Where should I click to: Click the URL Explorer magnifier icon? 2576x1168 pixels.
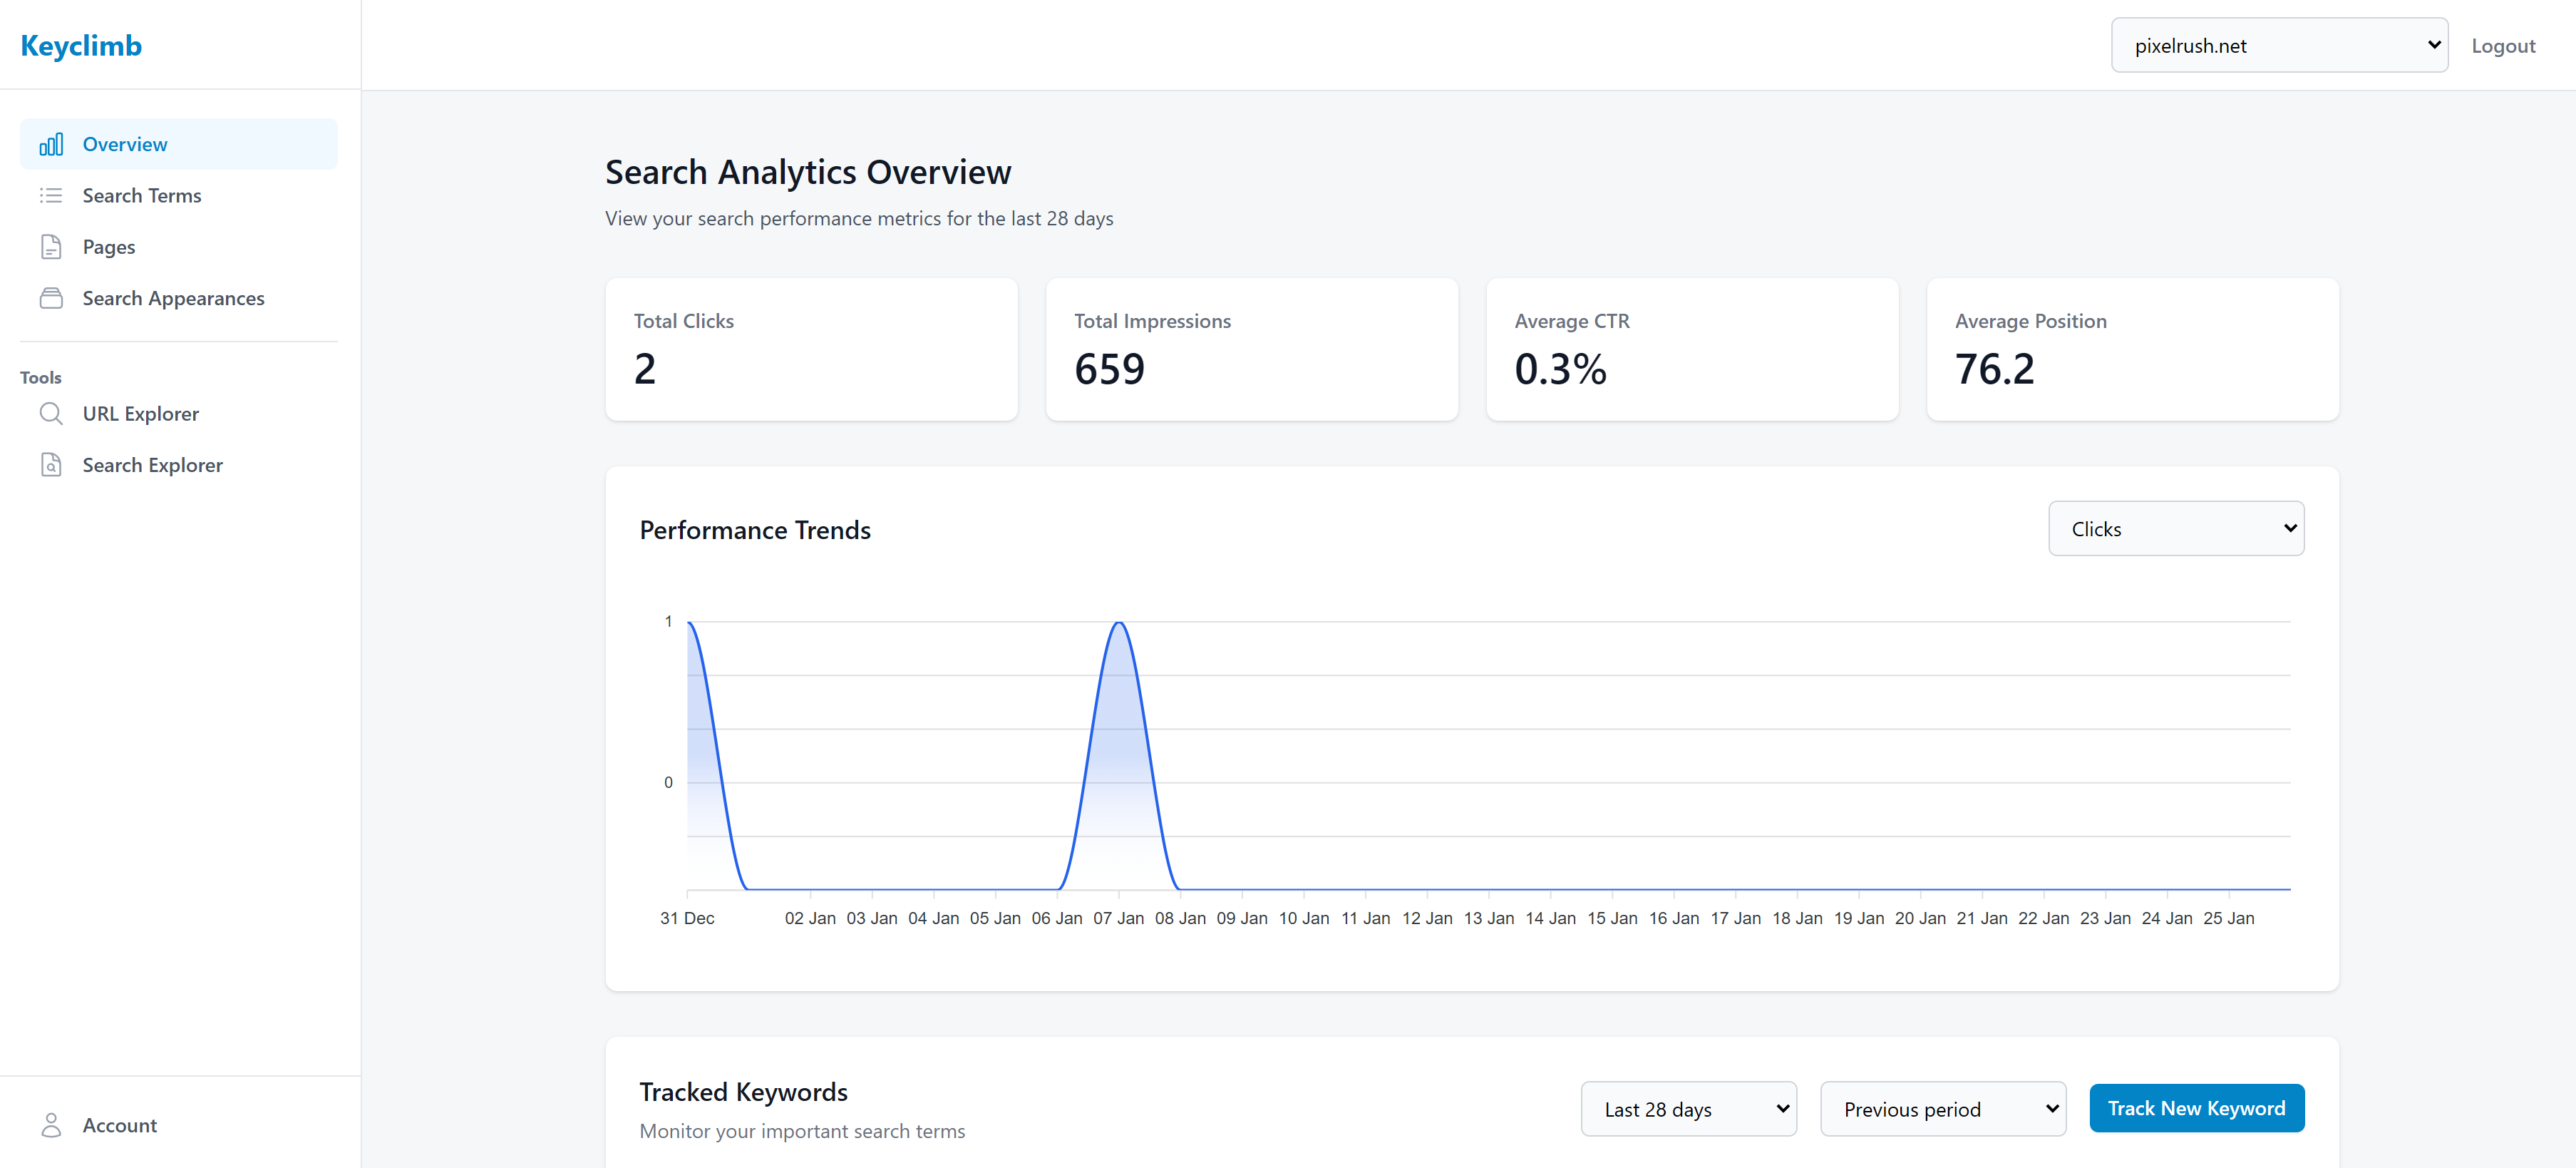(51, 413)
